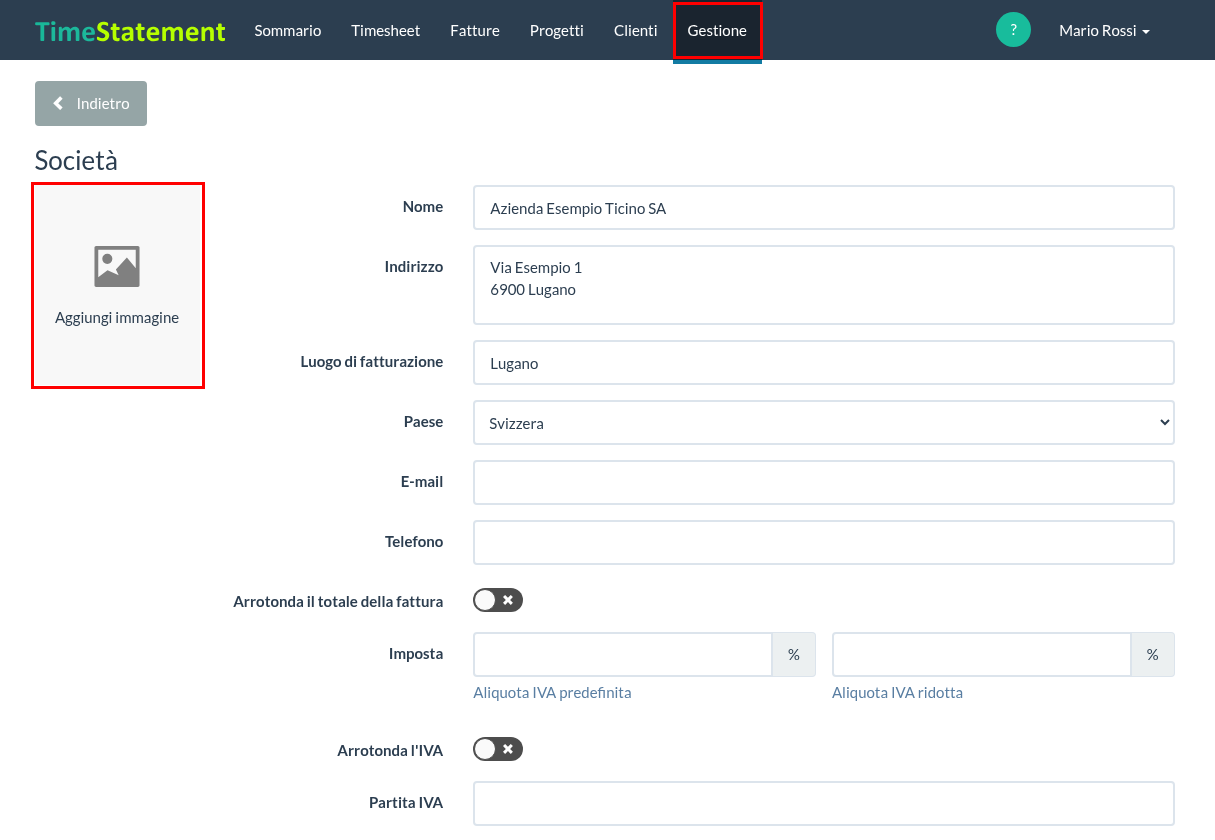
Task: Click the Aliquota IVA predefinita percentage field
Action: (623, 654)
